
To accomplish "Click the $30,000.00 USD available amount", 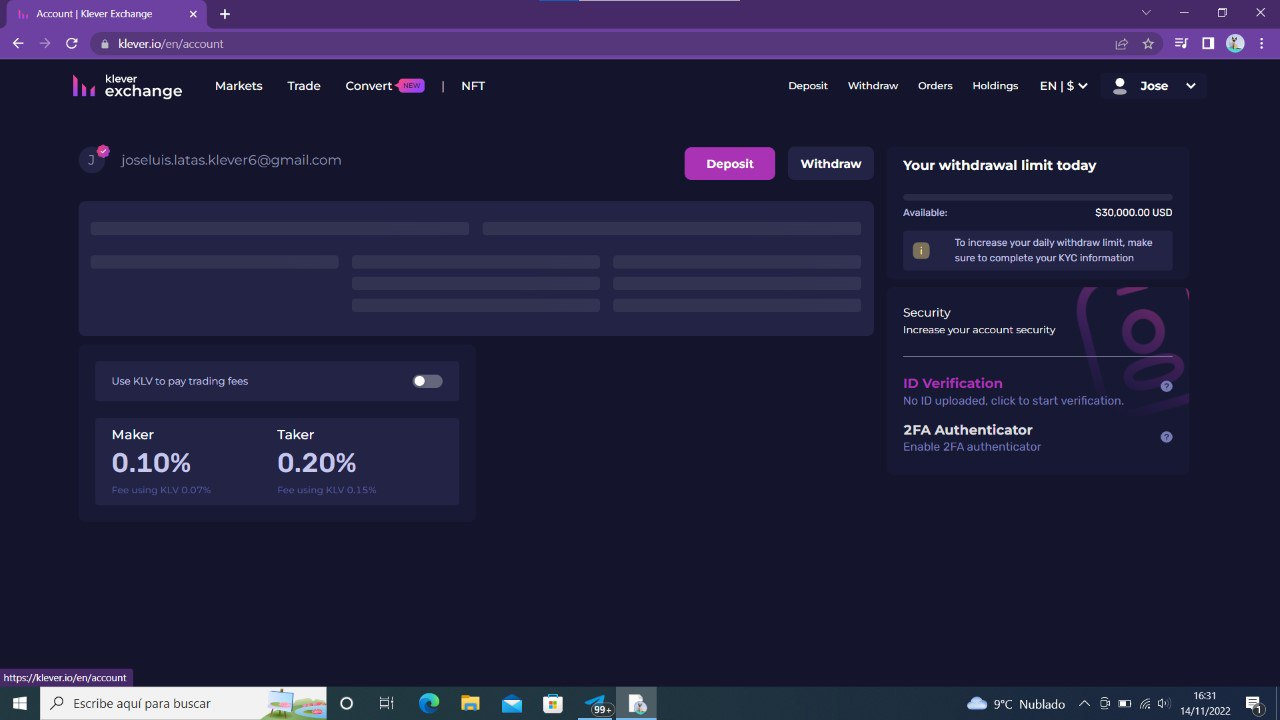I will coord(1133,213).
